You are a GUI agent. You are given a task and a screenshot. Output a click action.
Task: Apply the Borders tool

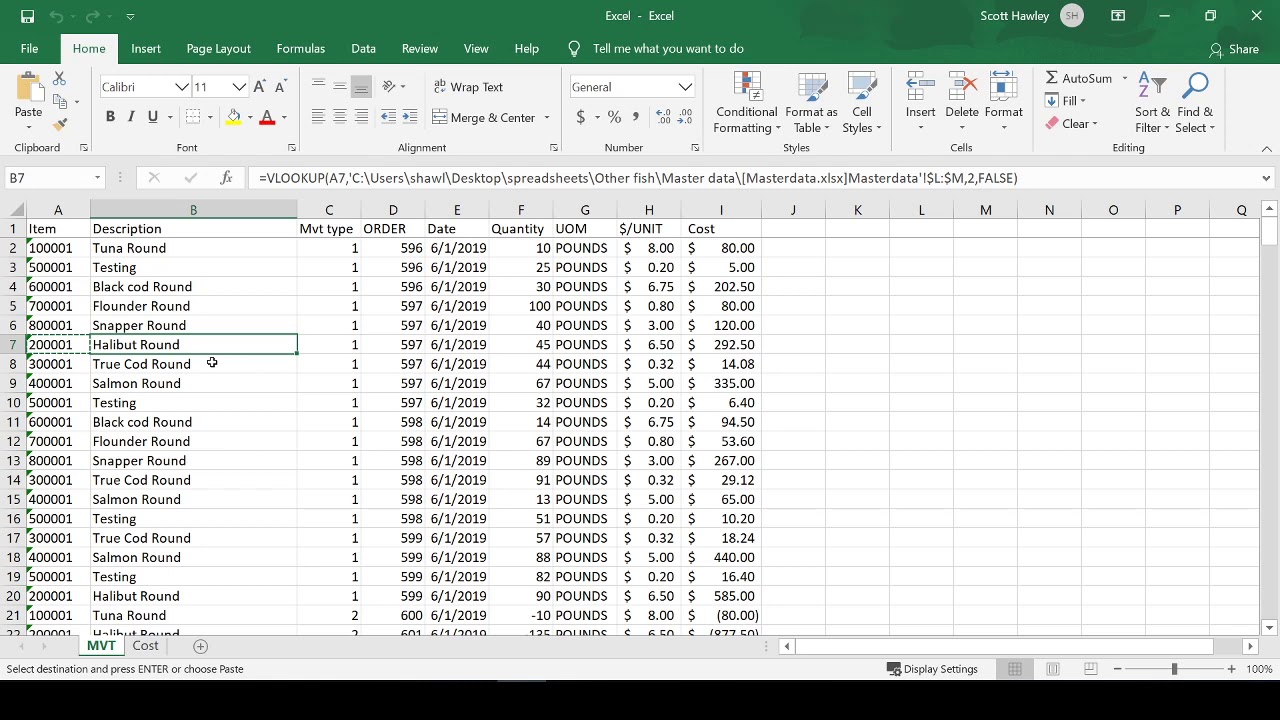193,117
